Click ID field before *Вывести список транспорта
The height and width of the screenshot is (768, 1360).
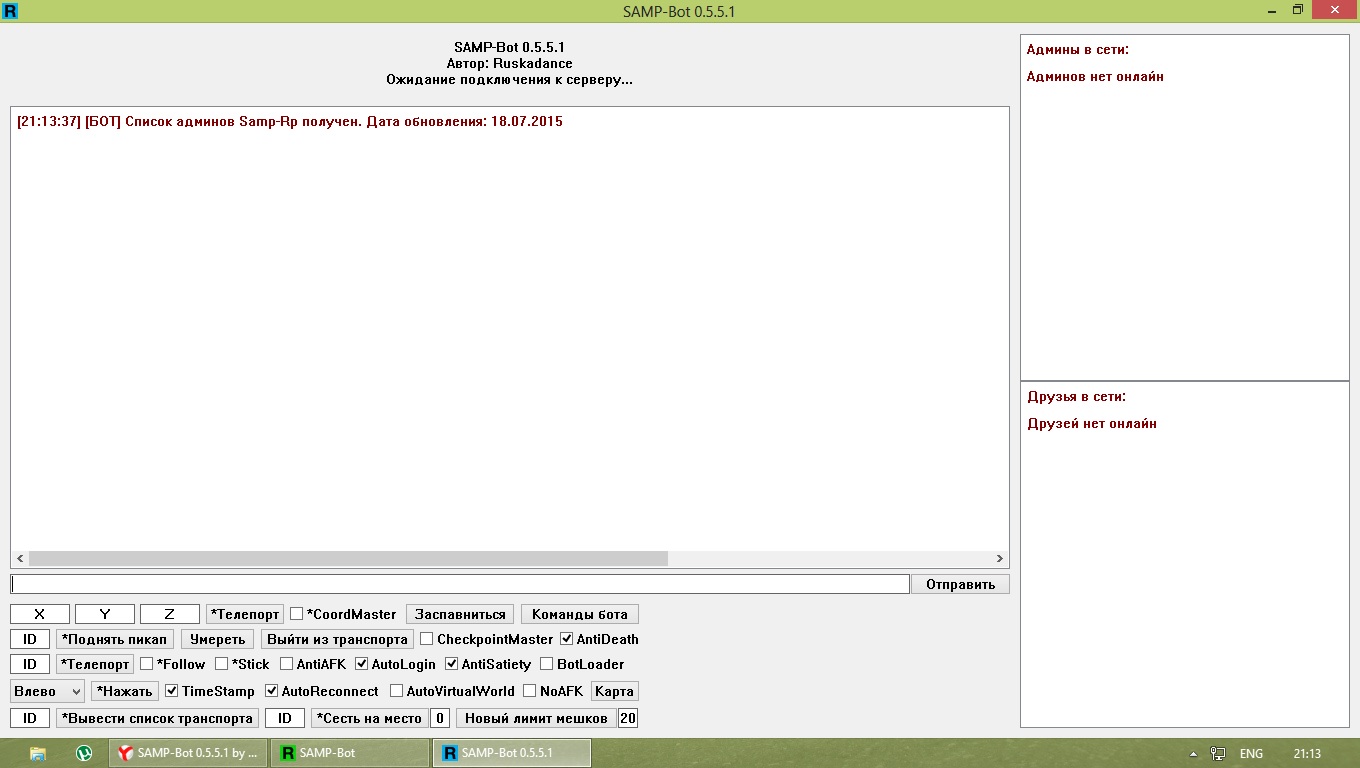pyautogui.click(x=30, y=718)
